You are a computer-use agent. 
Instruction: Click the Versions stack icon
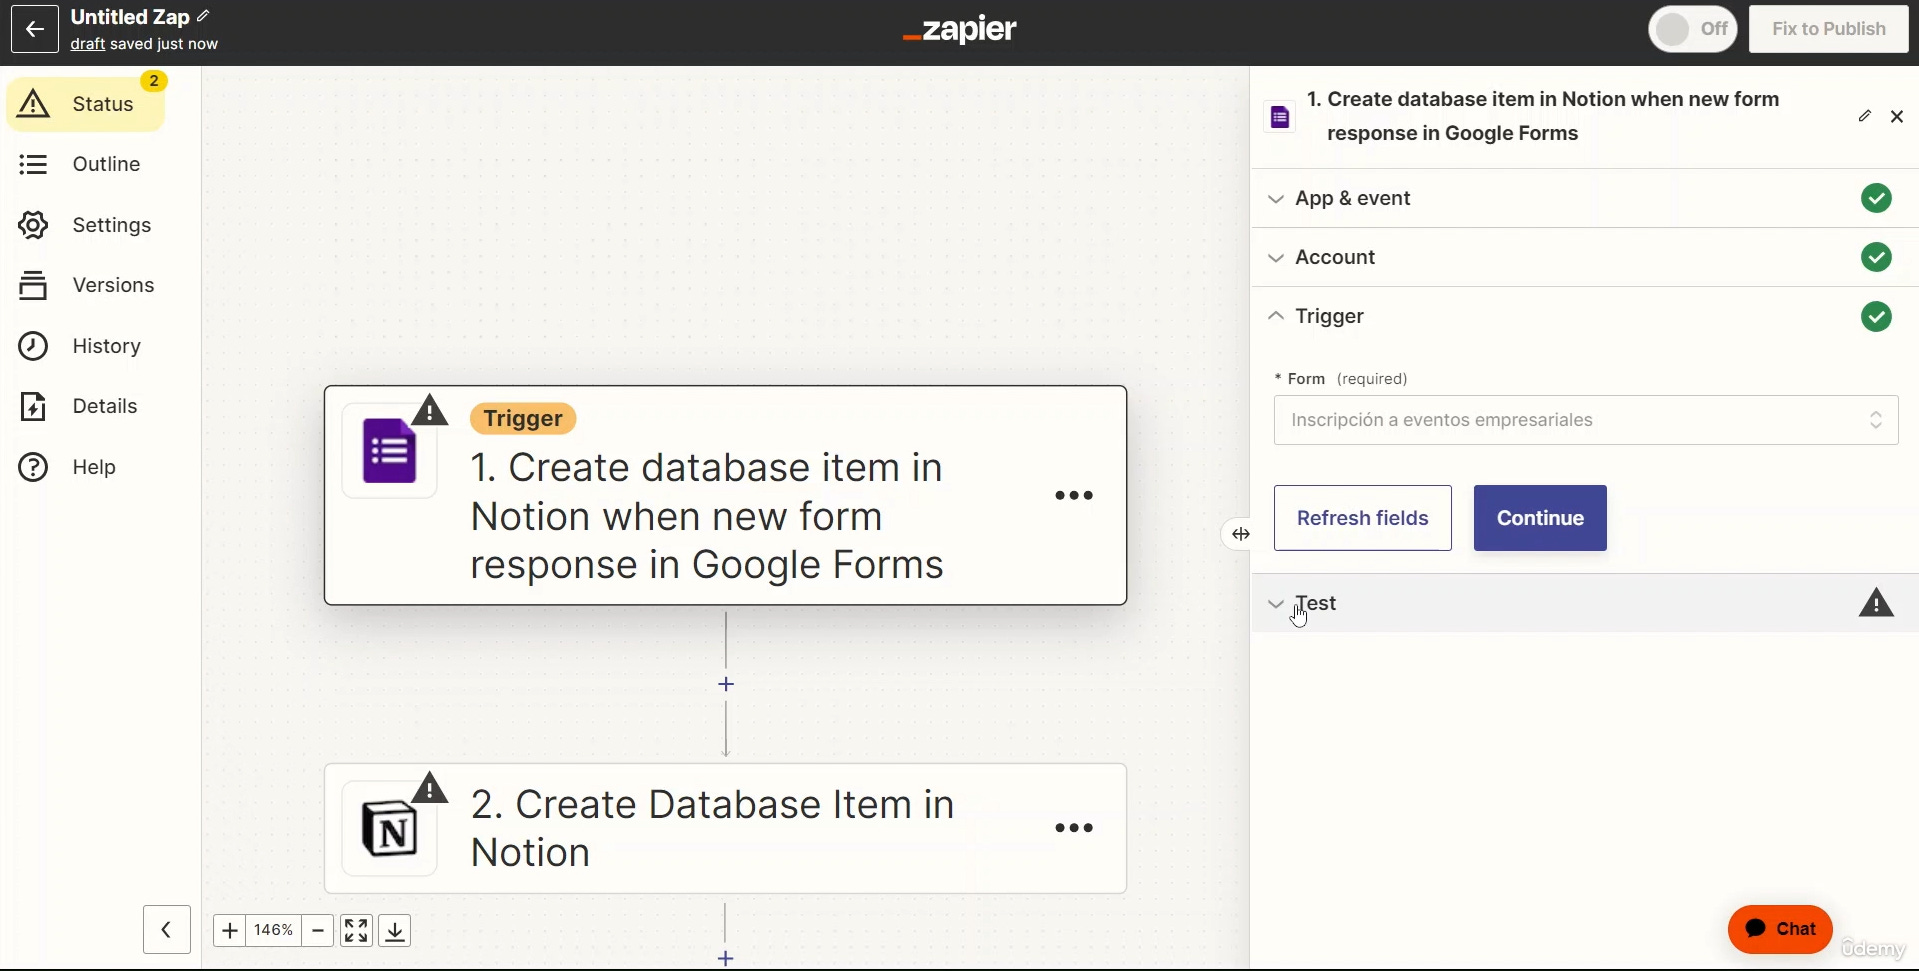coord(33,285)
